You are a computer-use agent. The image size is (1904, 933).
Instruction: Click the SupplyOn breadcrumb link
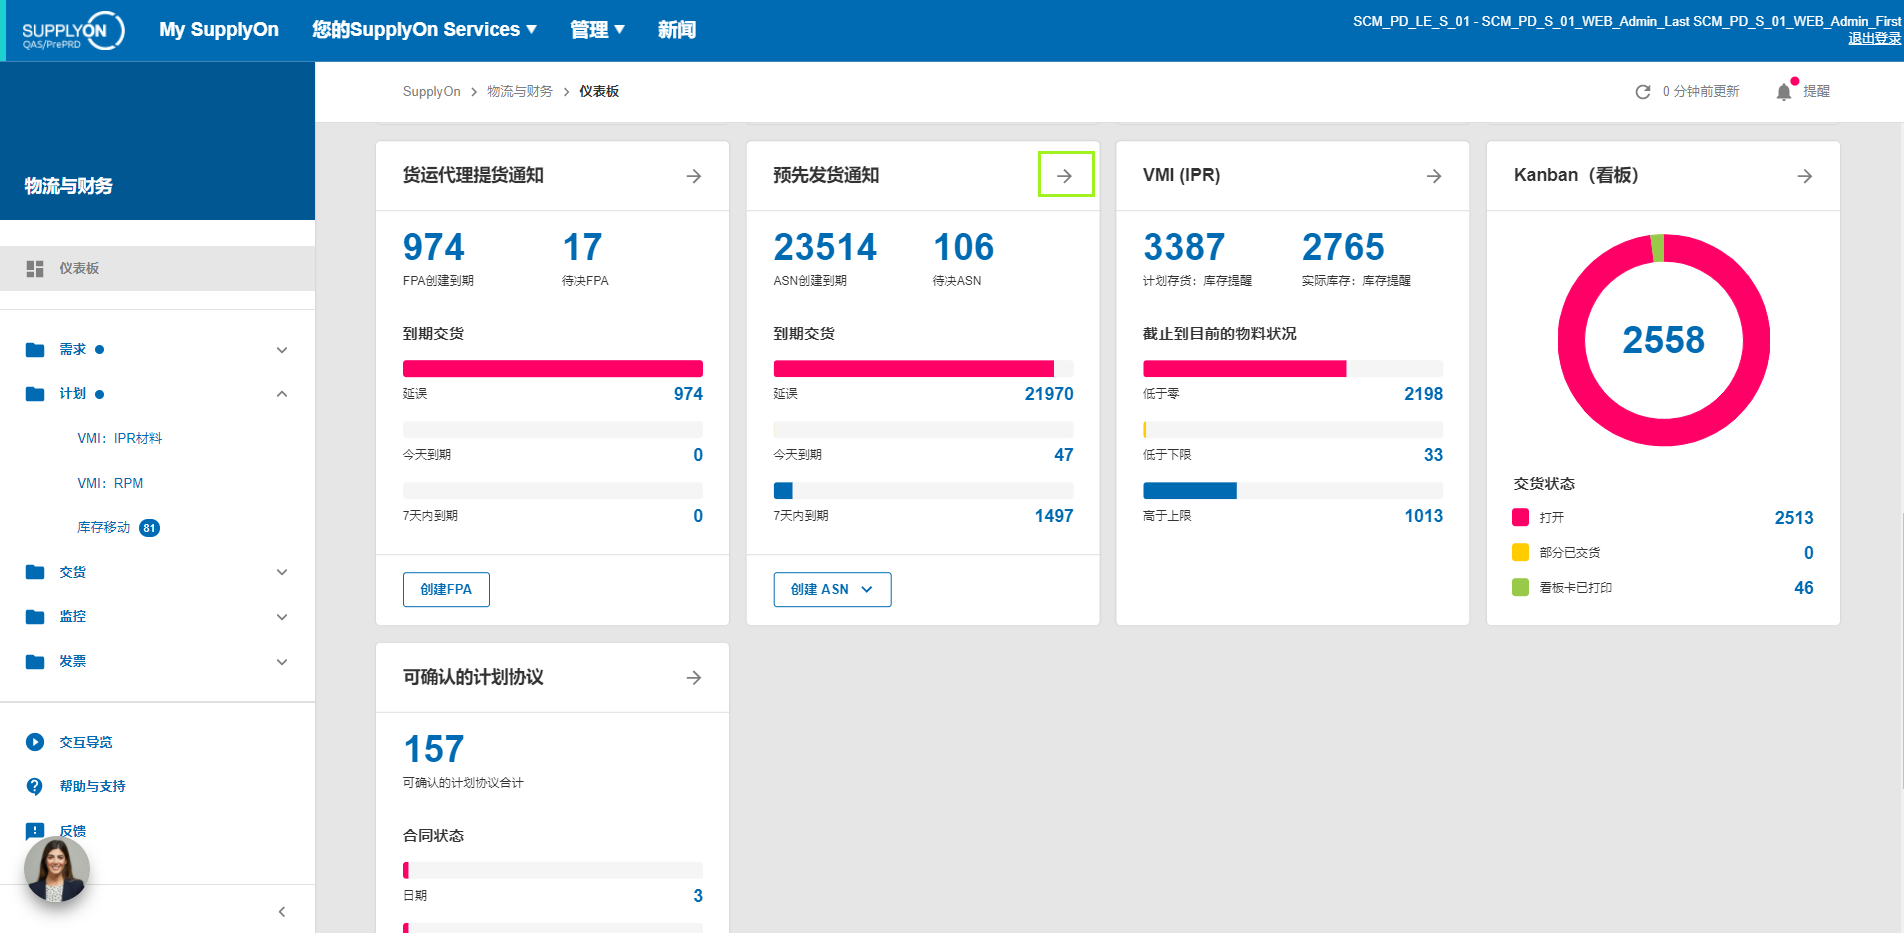coord(432,91)
